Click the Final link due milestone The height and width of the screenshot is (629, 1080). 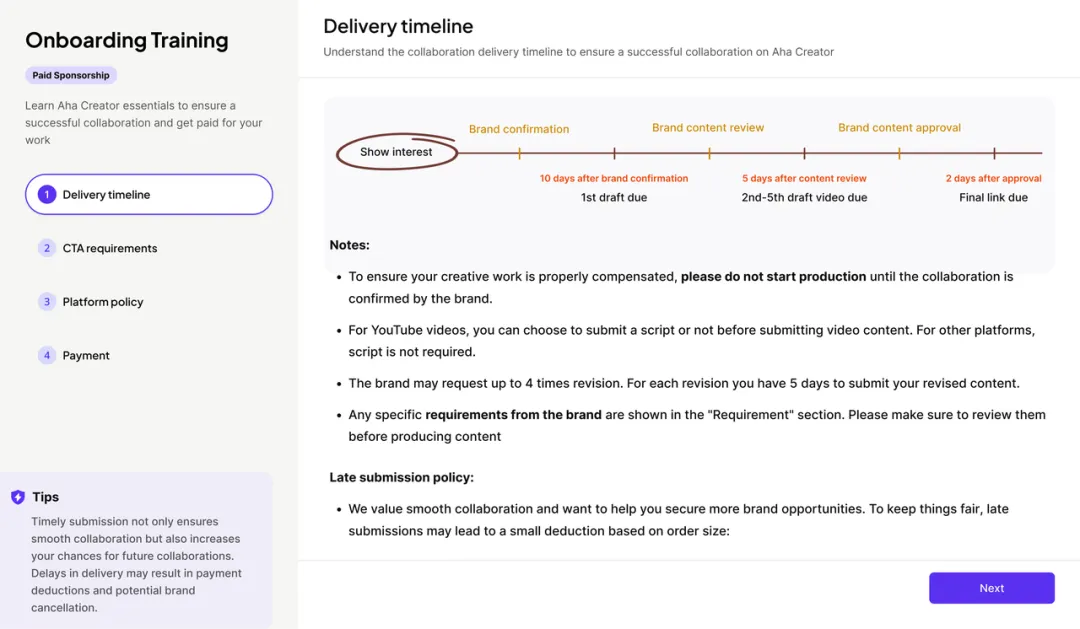pyautogui.click(x=993, y=198)
